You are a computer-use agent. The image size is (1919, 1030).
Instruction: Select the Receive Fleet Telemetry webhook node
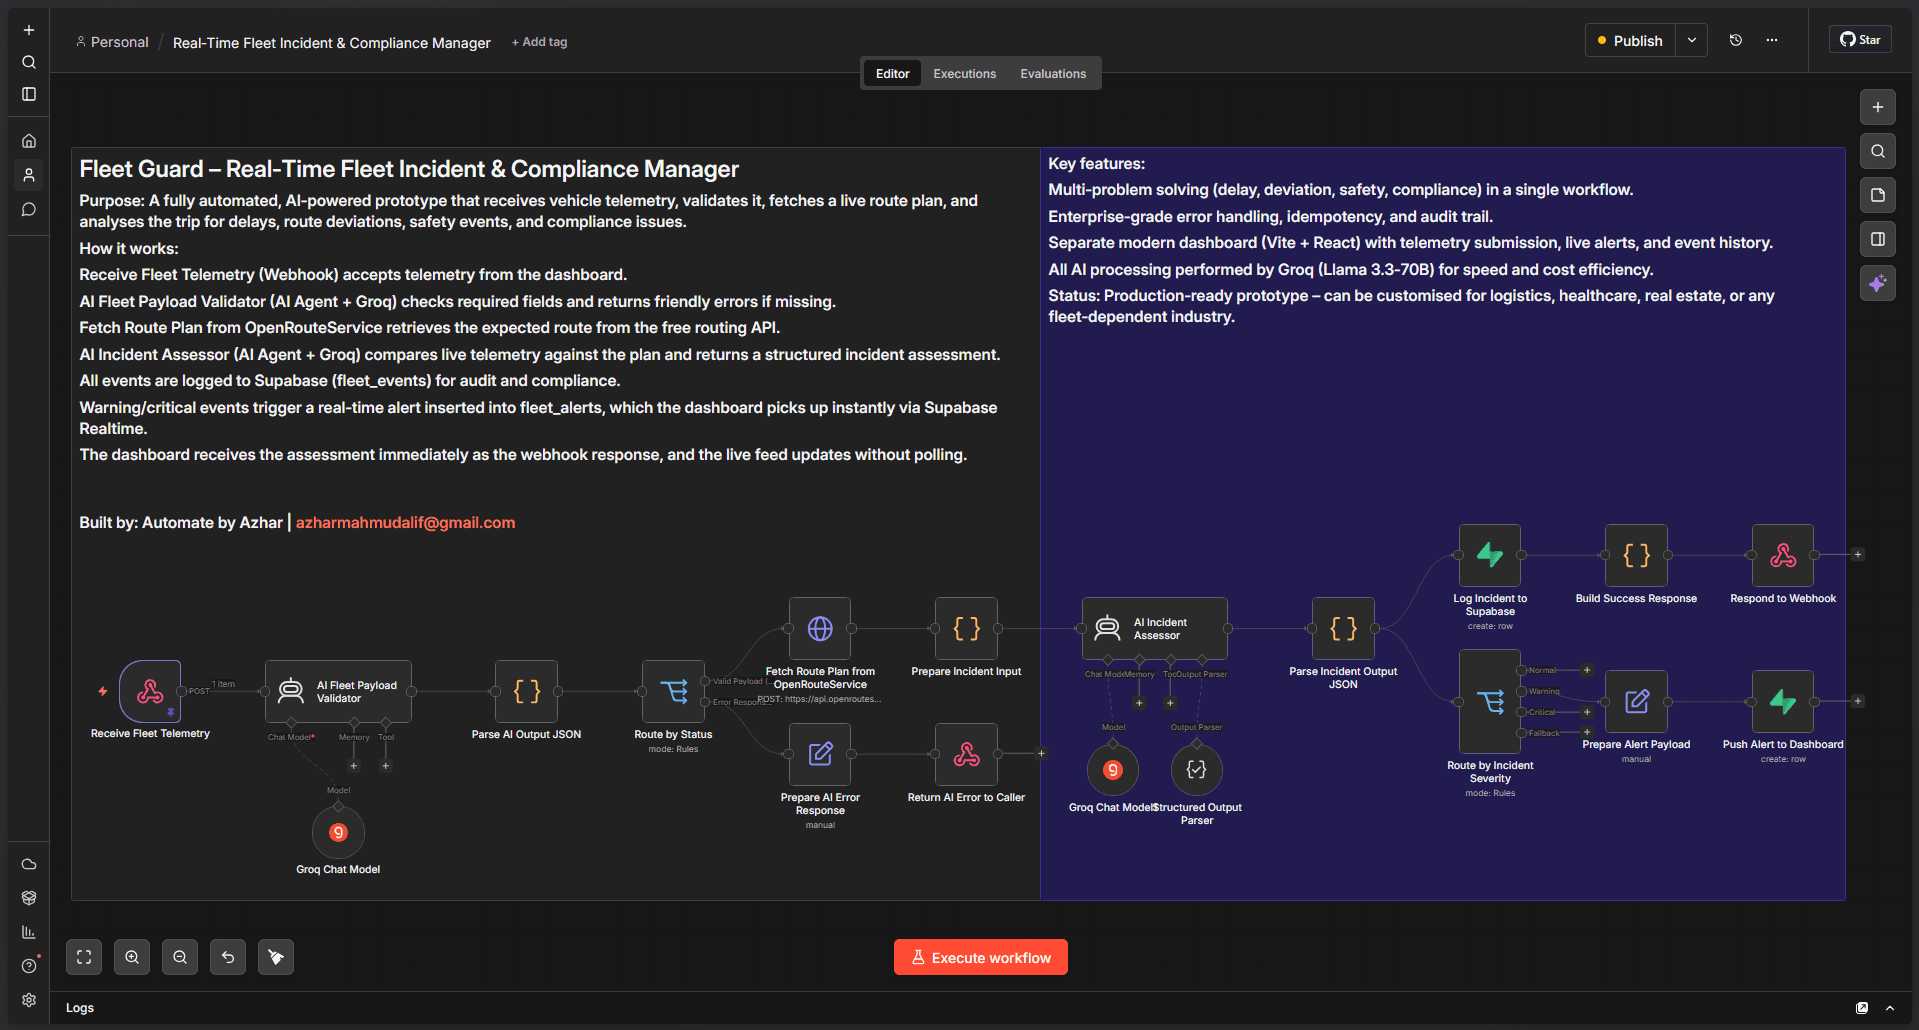pyautogui.click(x=150, y=691)
